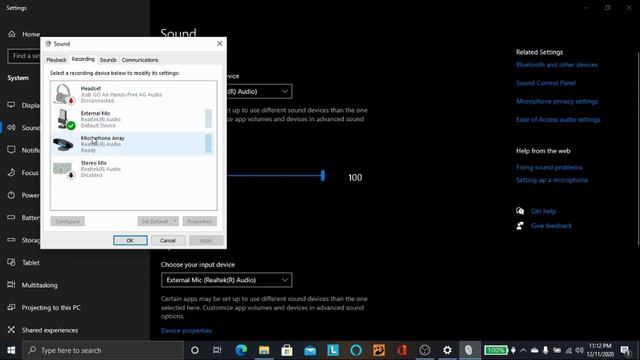Select the Microphone Array device icon
The image size is (640, 360).
tap(63, 144)
